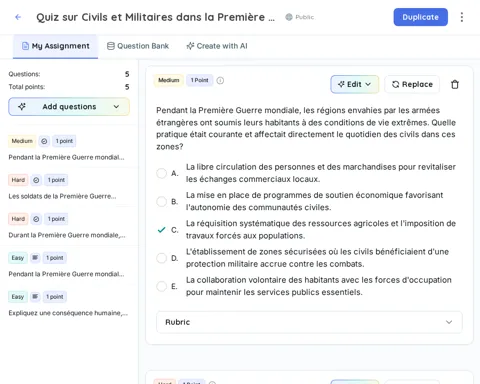480x384 pixels.
Task: Switch to the My Assignment tab
Action: coord(56,46)
